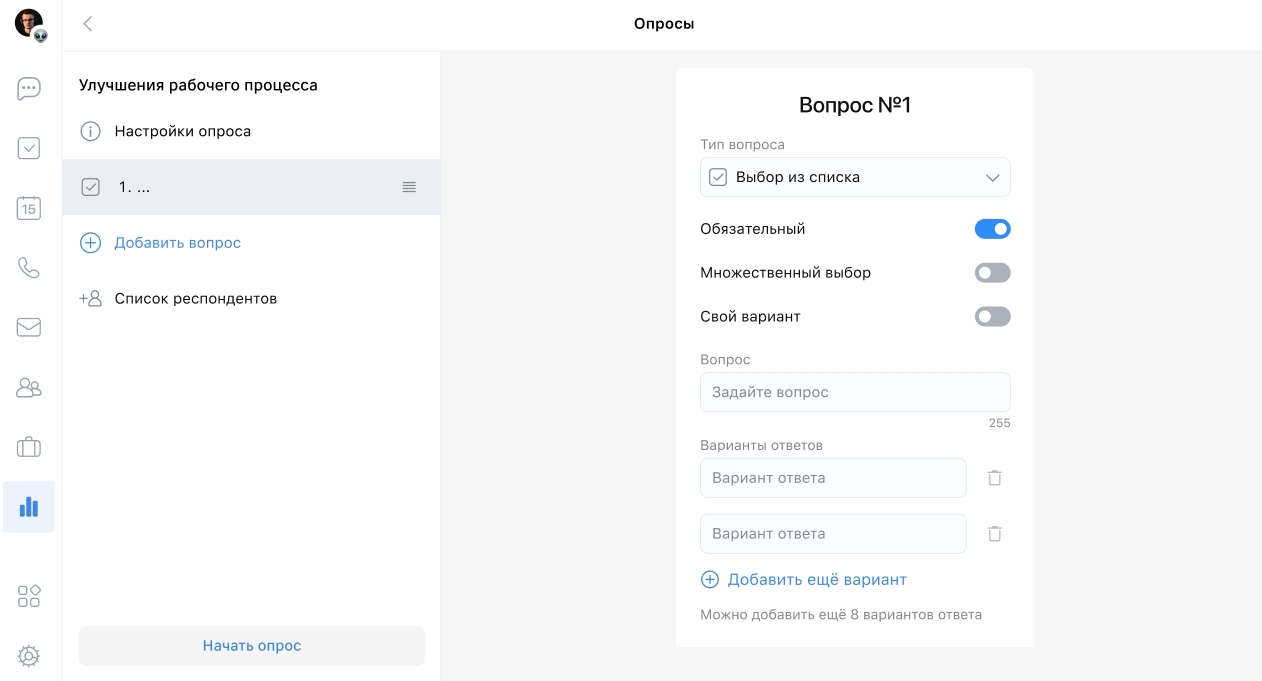Grab the question reorder handle
Image resolution: width=1262 pixels, height=681 pixels.
point(409,187)
